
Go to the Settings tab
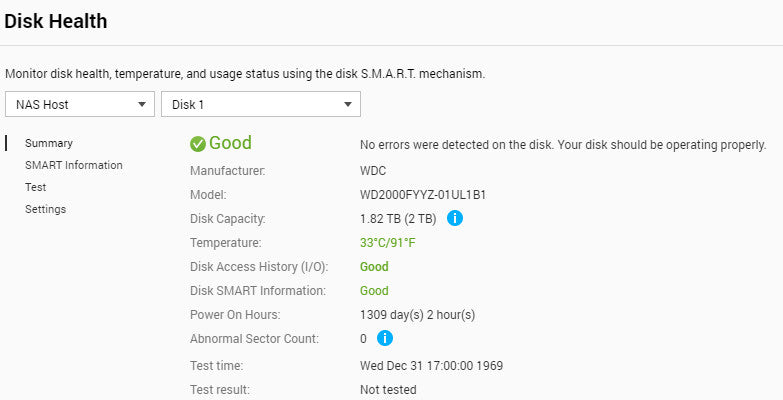coord(45,209)
